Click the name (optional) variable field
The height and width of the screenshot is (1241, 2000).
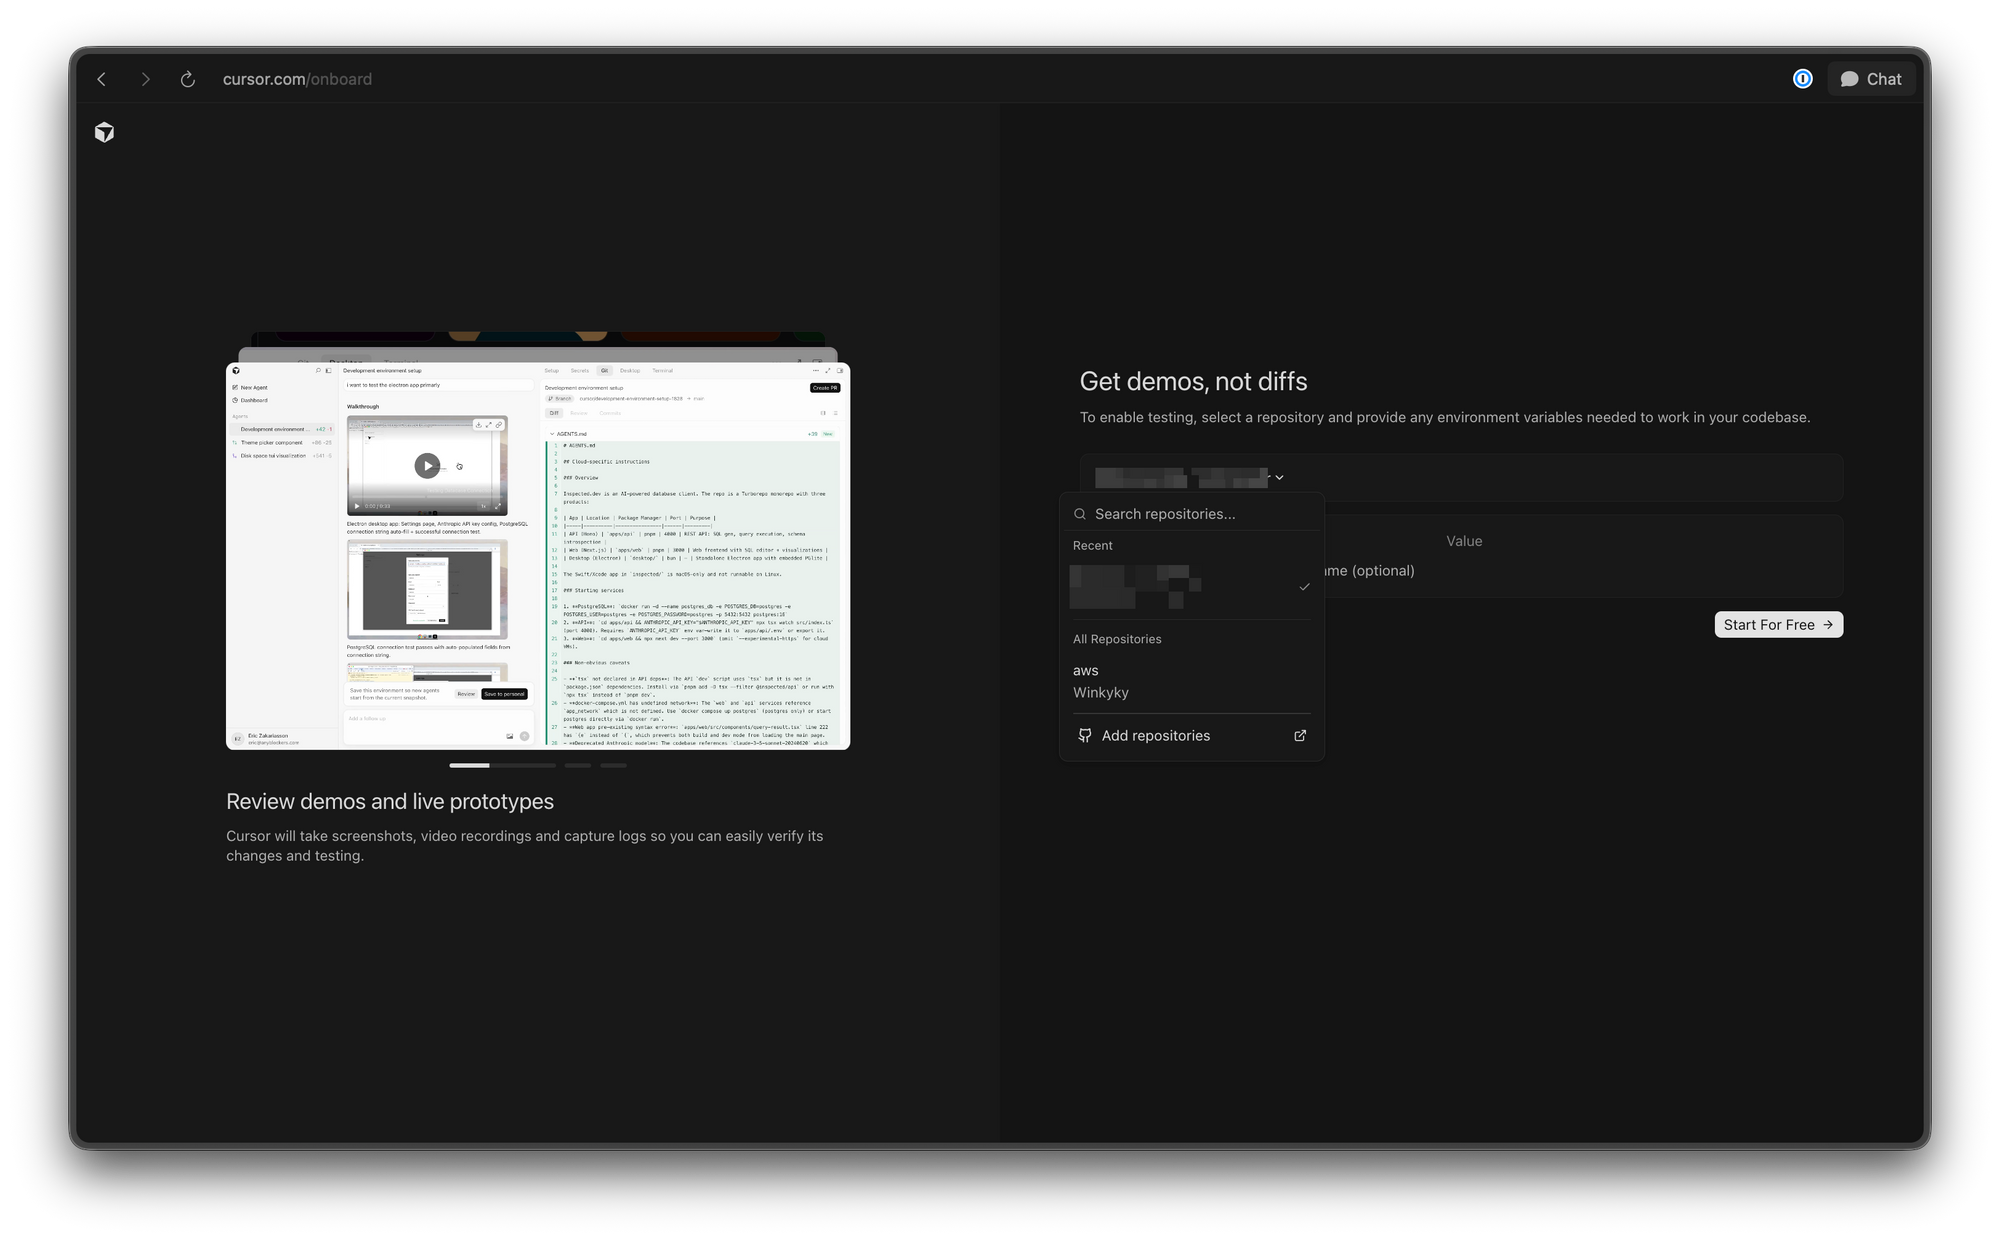click(x=1370, y=570)
